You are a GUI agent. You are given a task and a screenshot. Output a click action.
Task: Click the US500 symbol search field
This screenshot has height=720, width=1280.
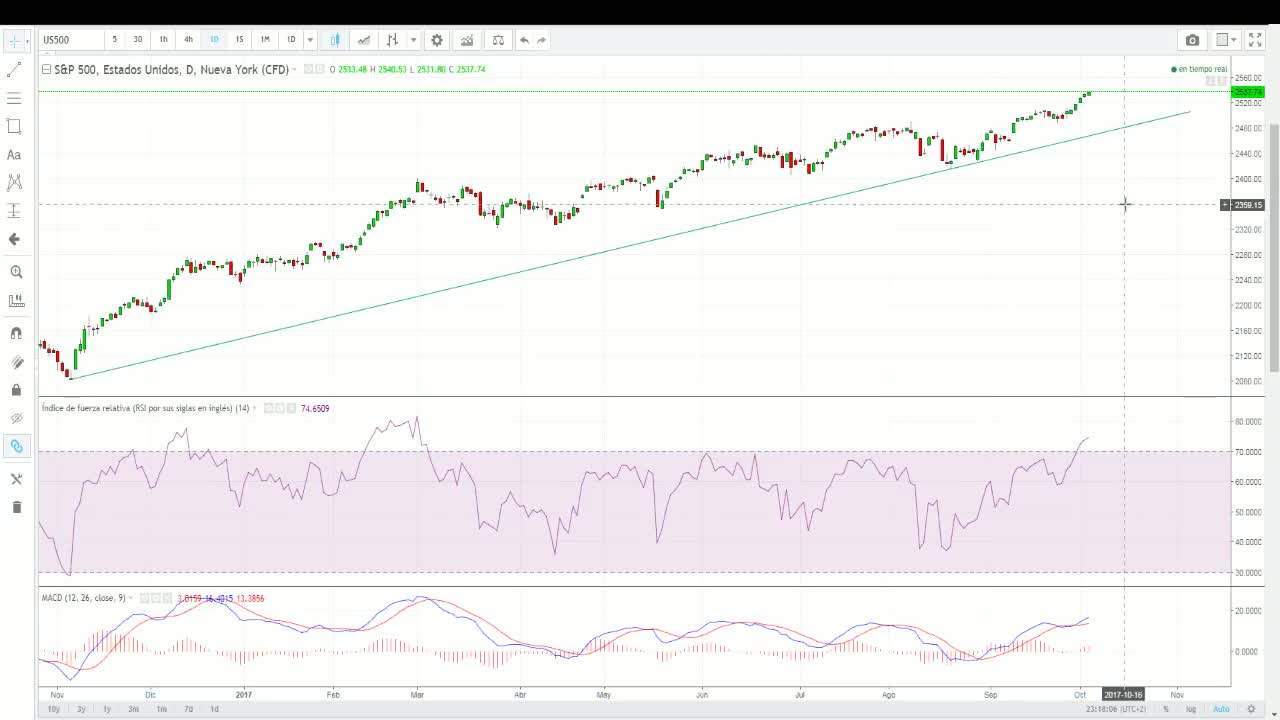[x=70, y=40]
